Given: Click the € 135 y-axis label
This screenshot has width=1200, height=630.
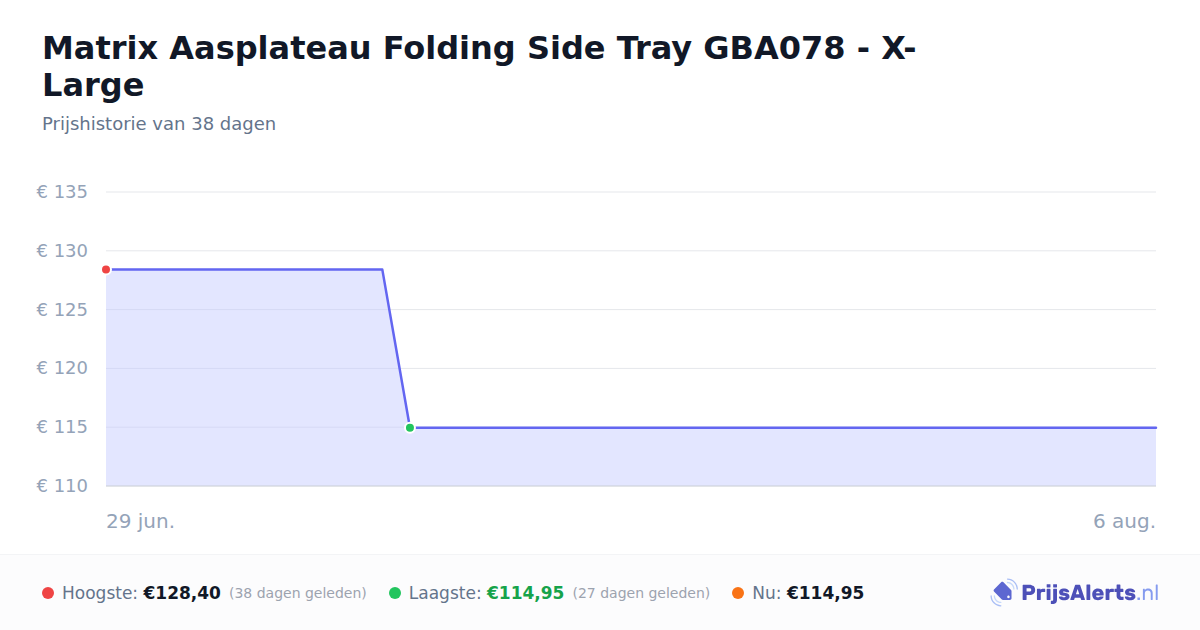Looking at the screenshot, I should point(62,192).
